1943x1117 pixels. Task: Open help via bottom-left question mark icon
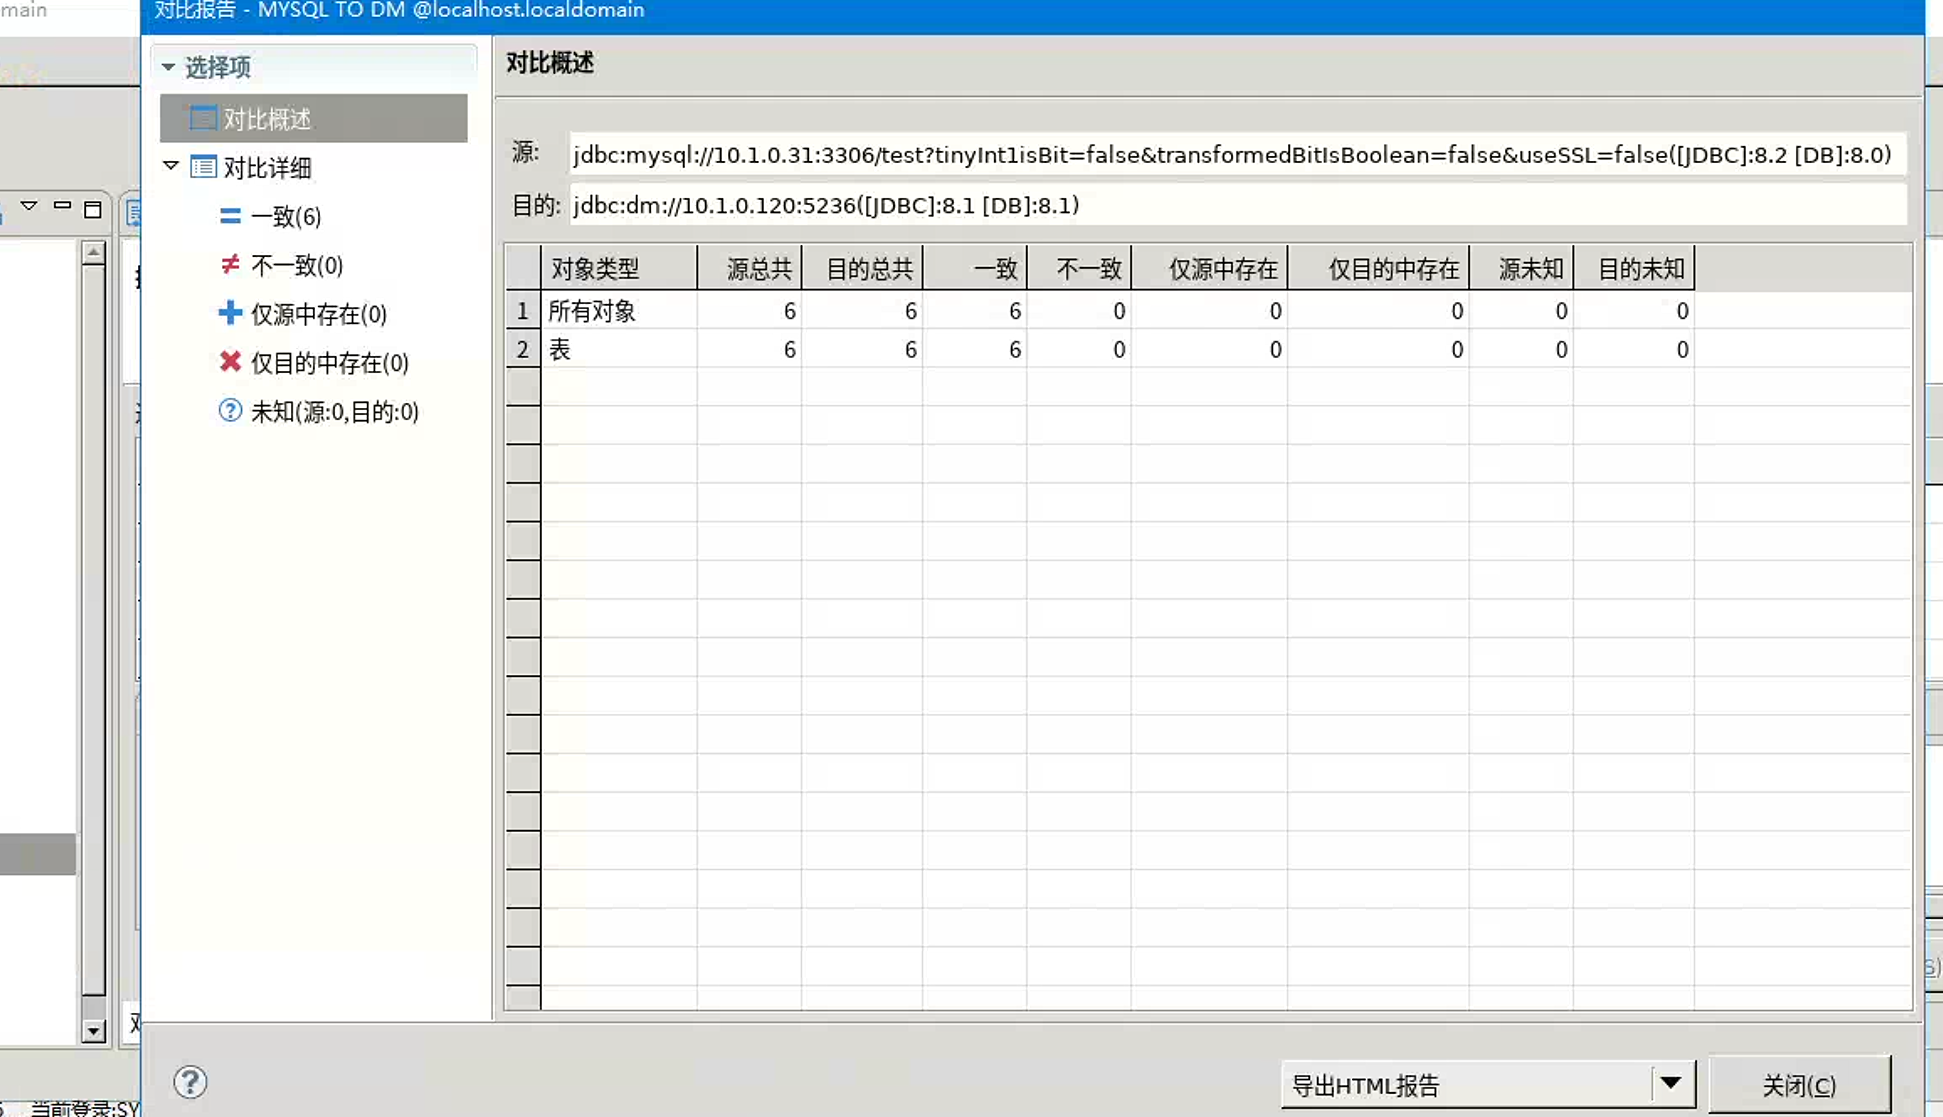[190, 1082]
